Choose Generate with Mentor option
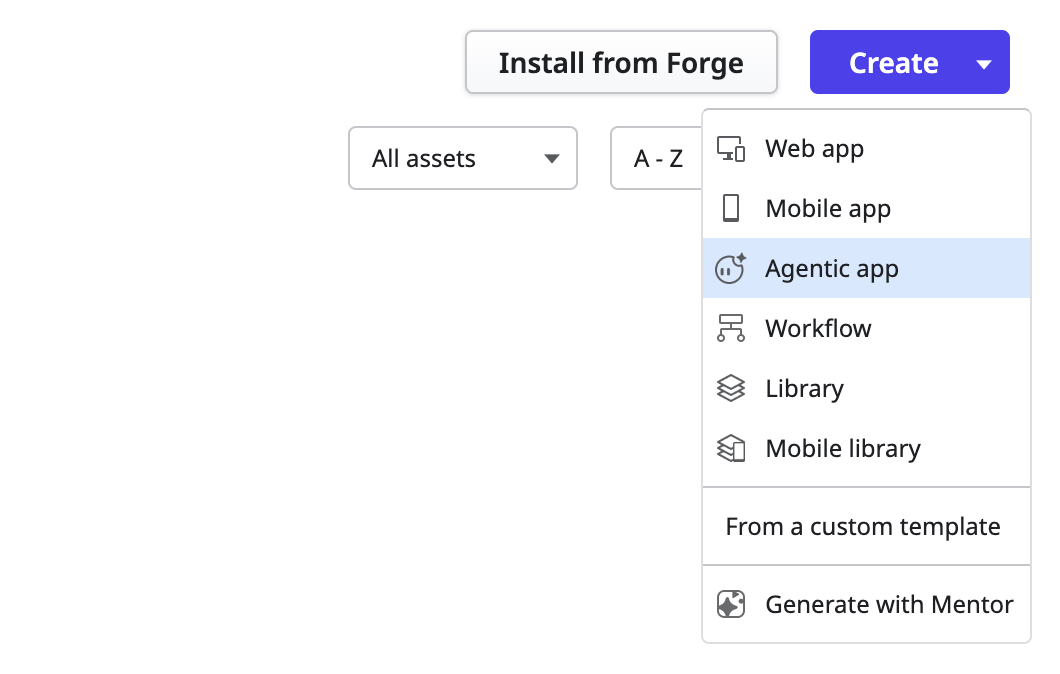The image size is (1060, 674). pyautogui.click(x=867, y=604)
